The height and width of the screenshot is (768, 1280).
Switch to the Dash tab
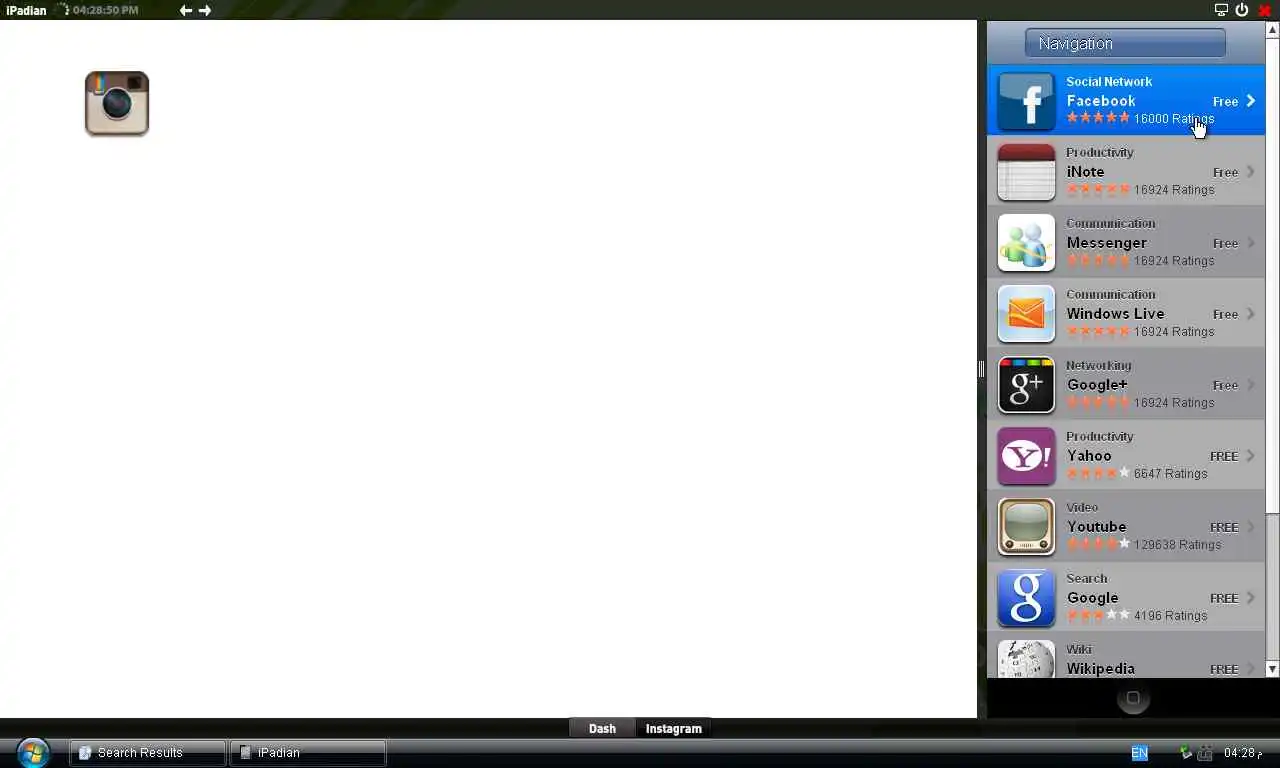(x=602, y=728)
